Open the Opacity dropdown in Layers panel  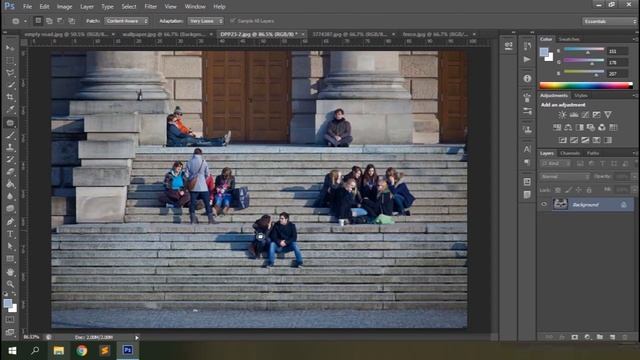[634, 177]
